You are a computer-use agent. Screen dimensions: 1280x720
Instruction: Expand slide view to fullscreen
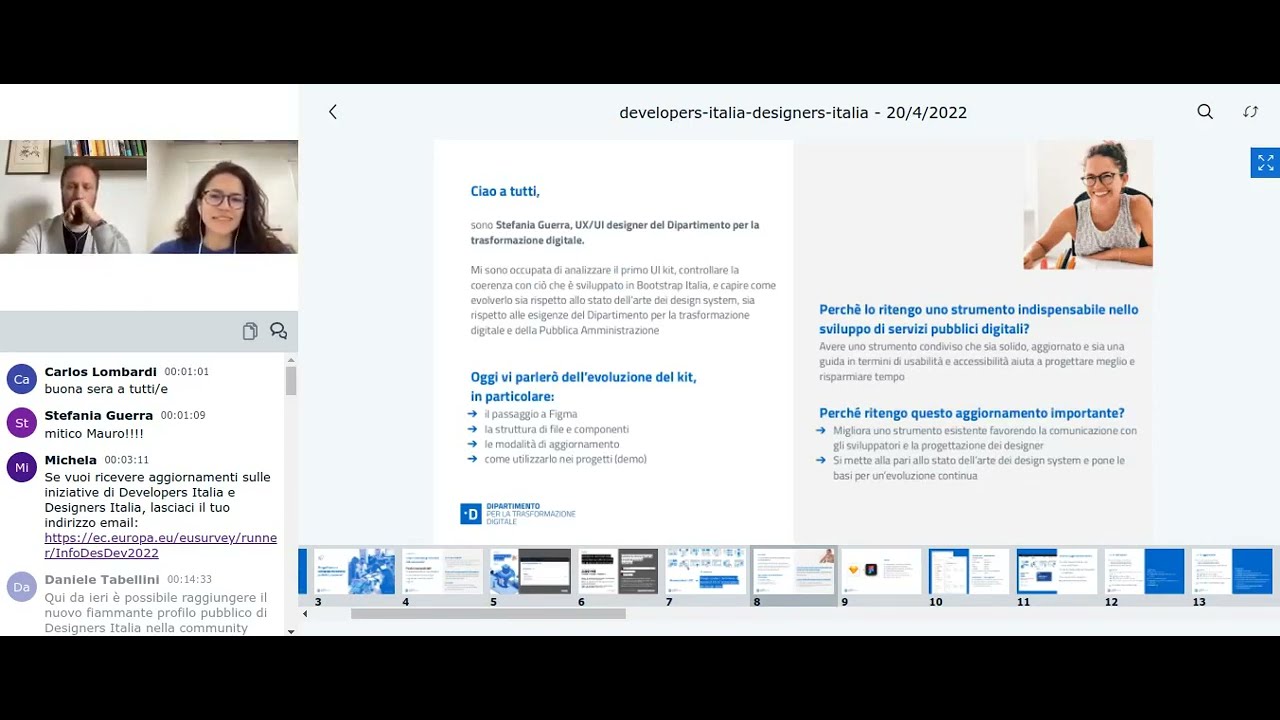(x=1265, y=163)
